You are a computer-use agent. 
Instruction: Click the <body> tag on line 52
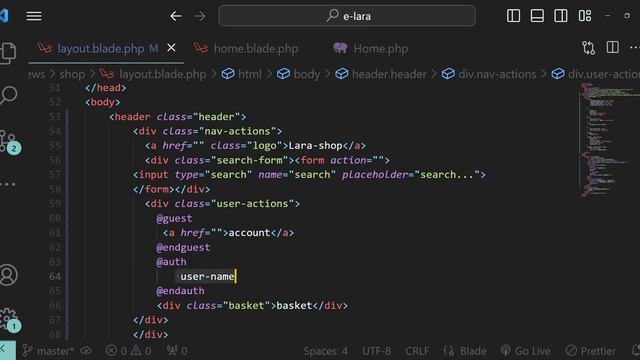[102, 102]
